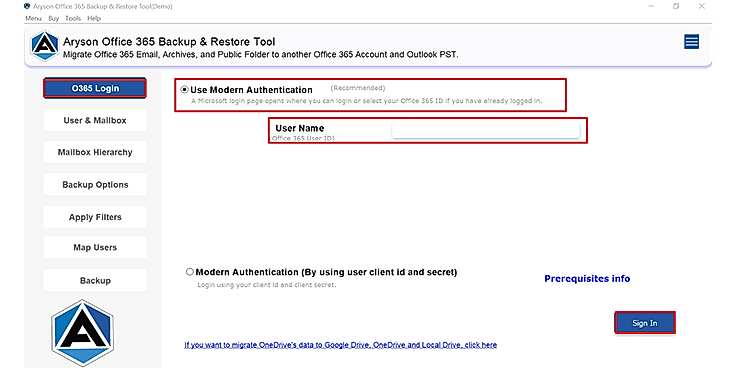Click the Microsoft login page description text
The width and height of the screenshot is (736, 368).
point(367,101)
